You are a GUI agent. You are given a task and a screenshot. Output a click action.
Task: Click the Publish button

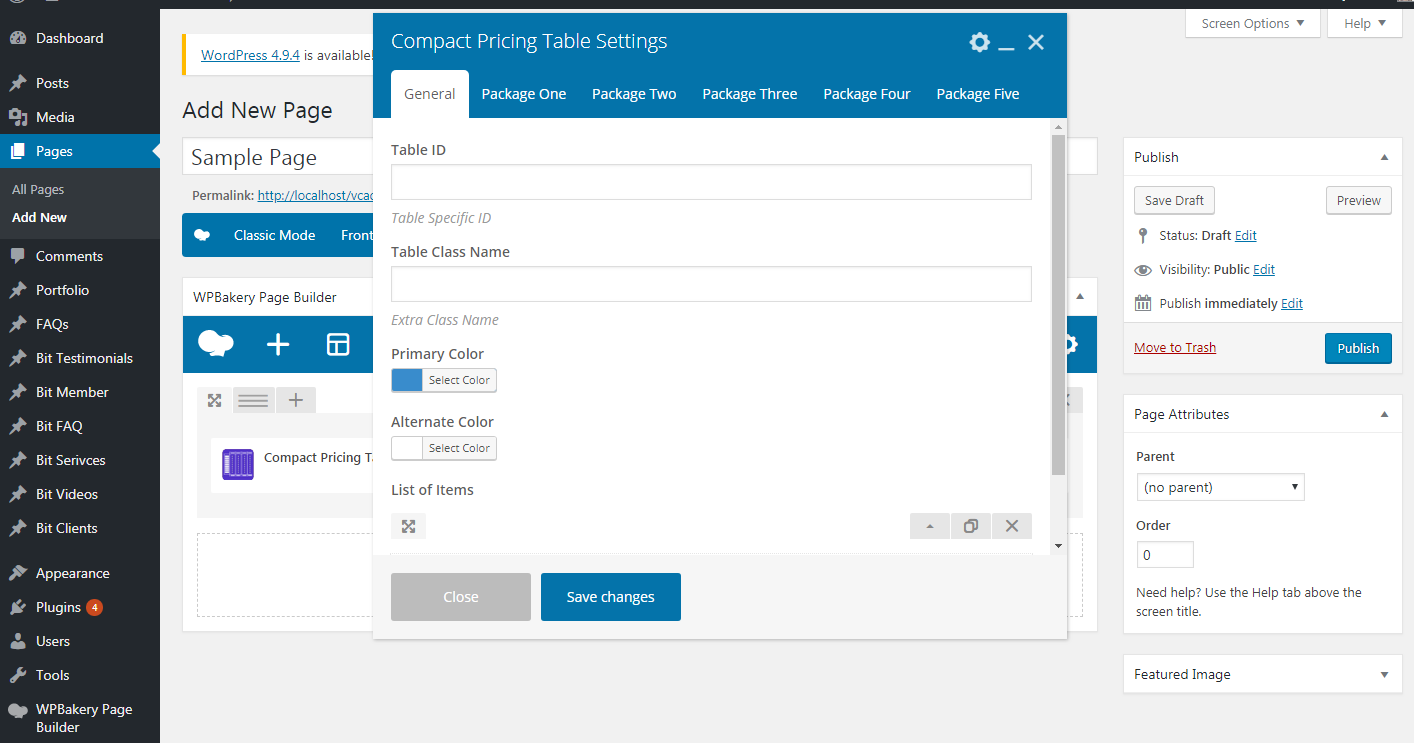click(x=1357, y=348)
